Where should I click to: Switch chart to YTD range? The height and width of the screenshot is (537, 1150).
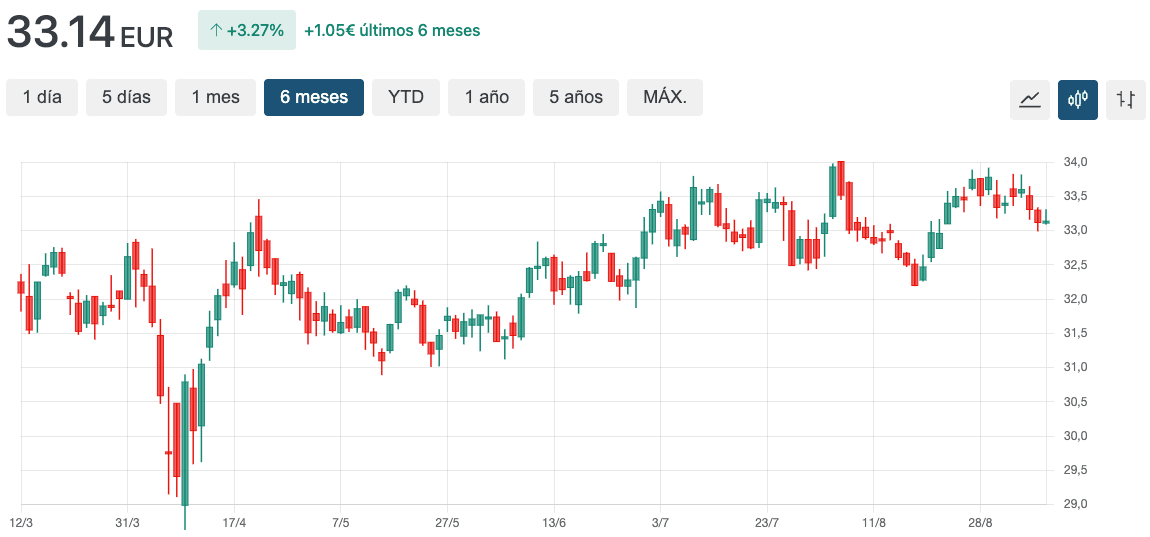point(406,97)
